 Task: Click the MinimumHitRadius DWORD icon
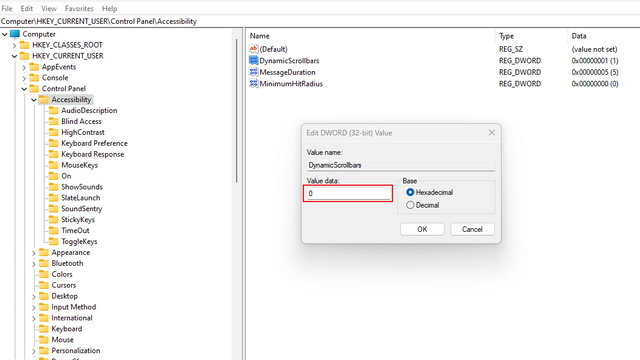click(x=253, y=84)
